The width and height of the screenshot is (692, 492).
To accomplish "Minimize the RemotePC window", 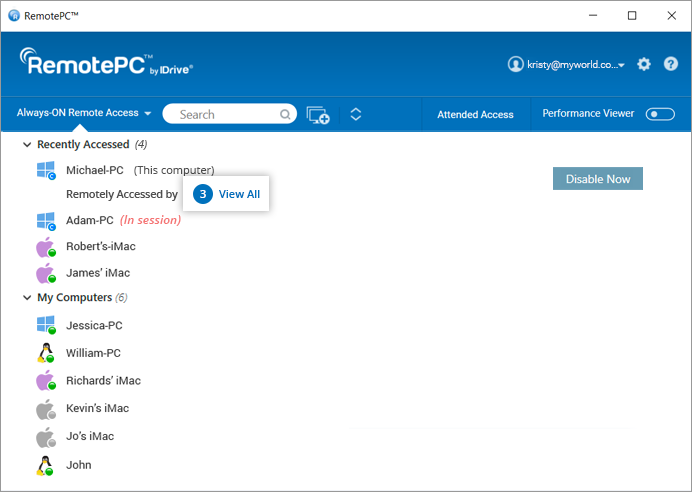I will coord(593,15).
